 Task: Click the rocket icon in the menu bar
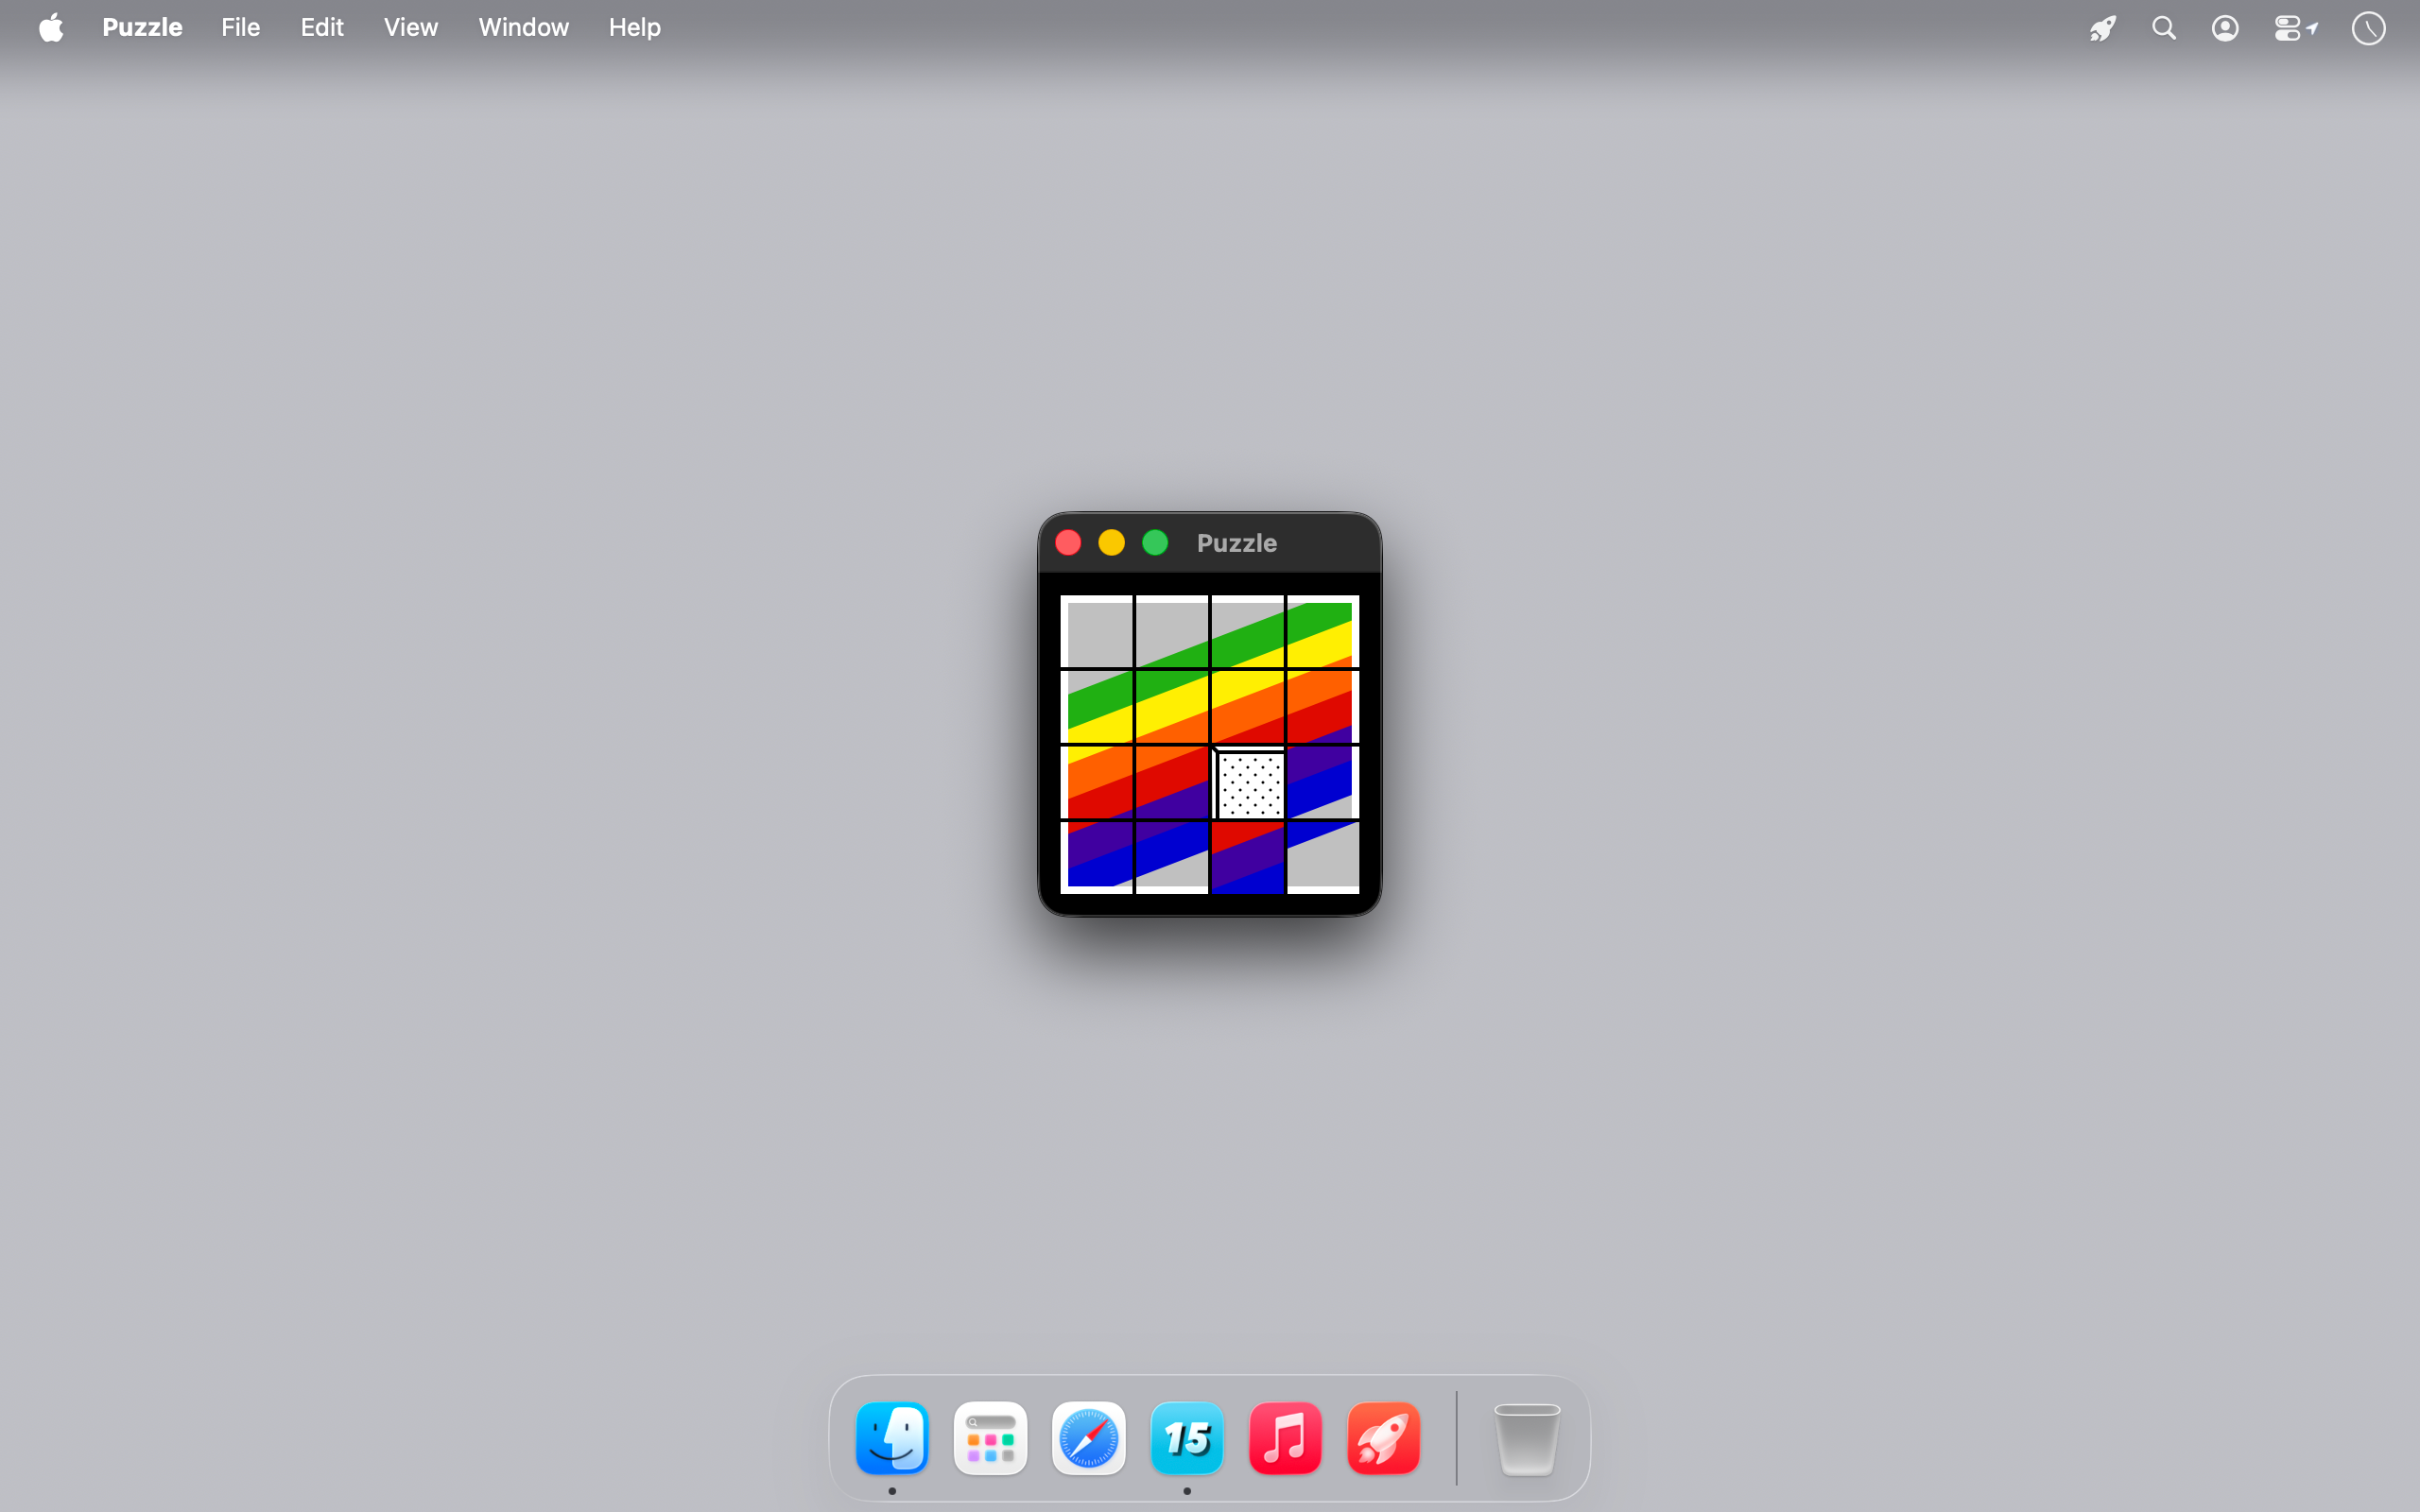coord(2102,28)
